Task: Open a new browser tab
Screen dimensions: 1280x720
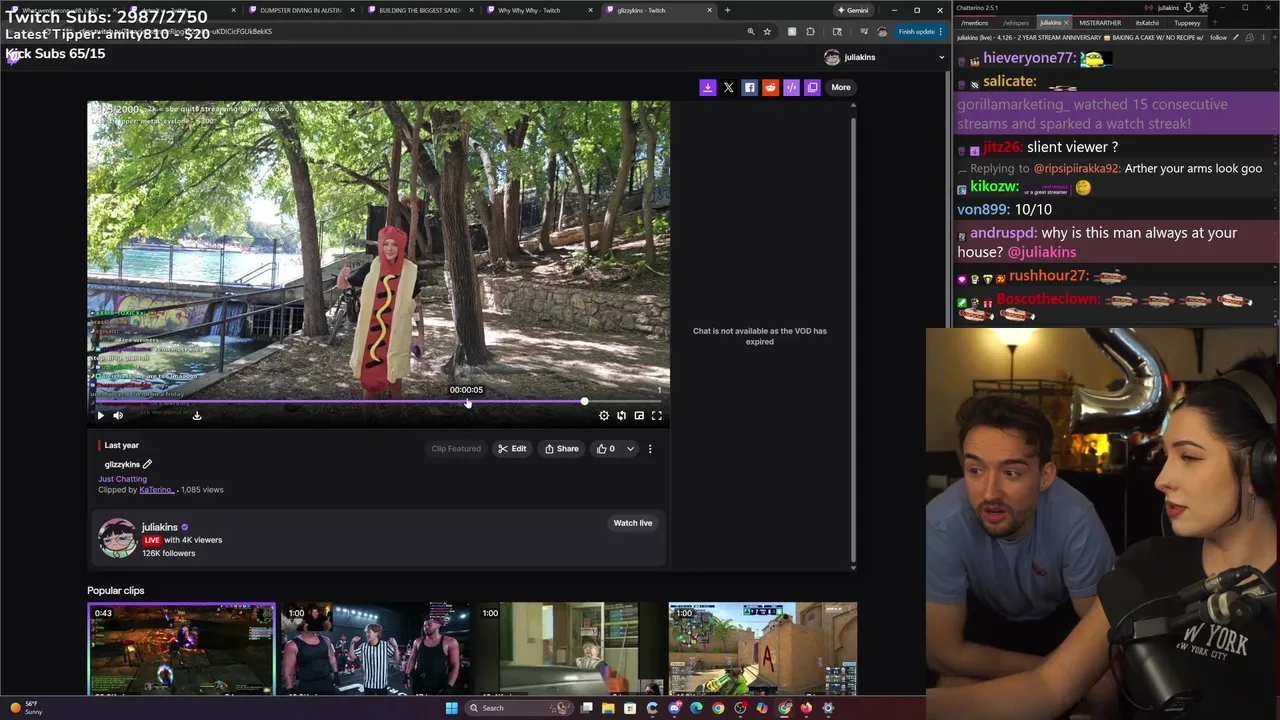Action: click(x=727, y=10)
